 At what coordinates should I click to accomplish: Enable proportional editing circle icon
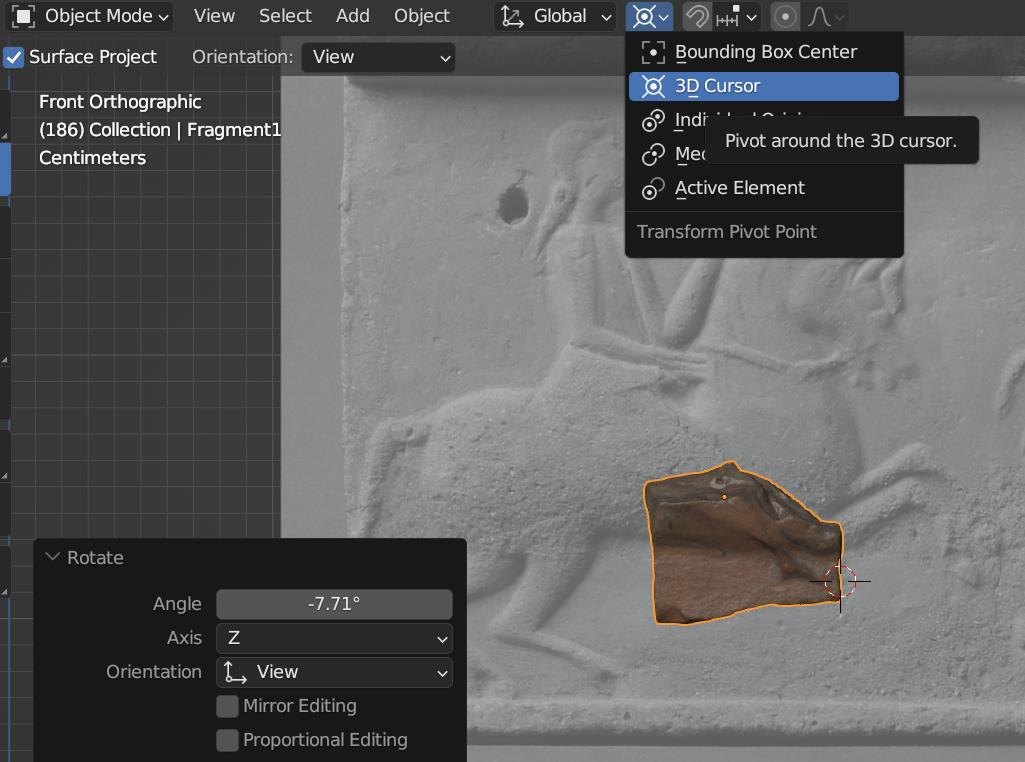point(786,16)
